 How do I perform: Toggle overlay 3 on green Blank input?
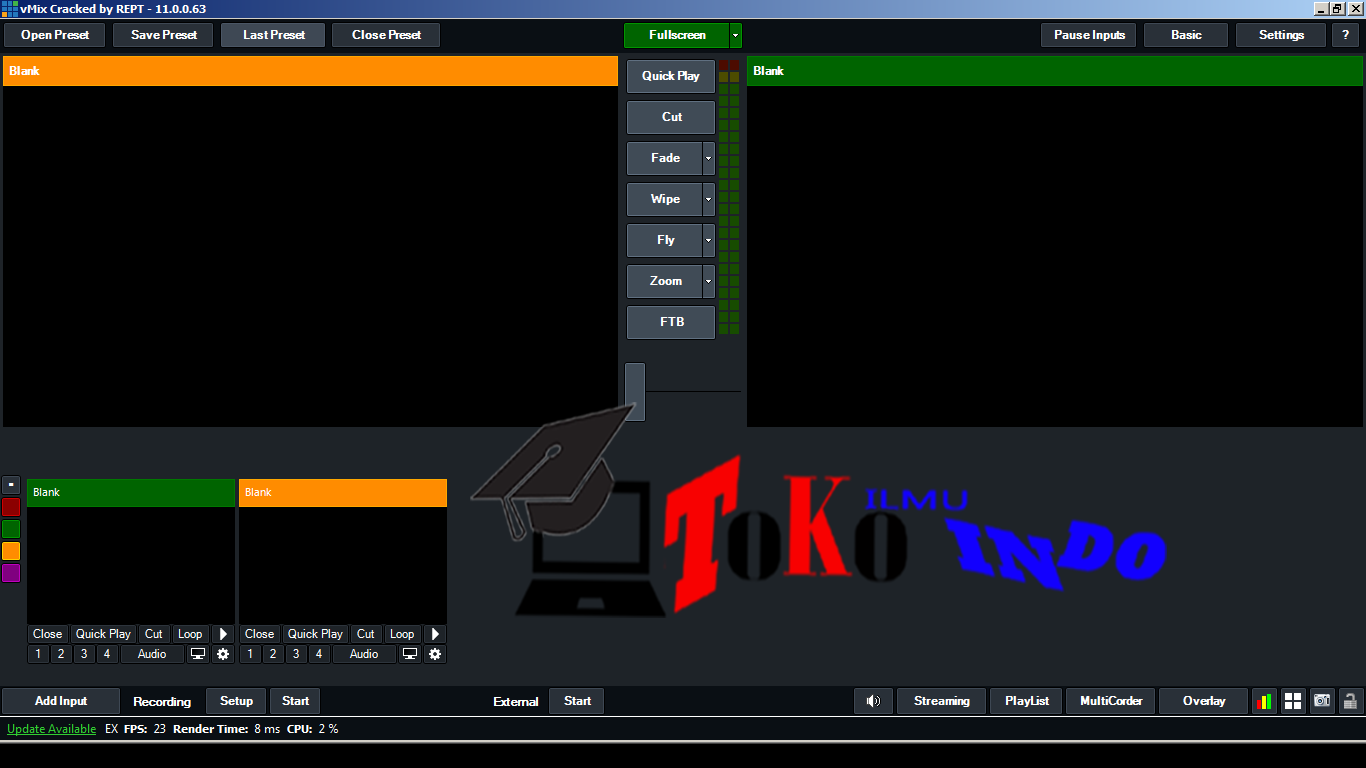pyautogui.click(x=84, y=654)
